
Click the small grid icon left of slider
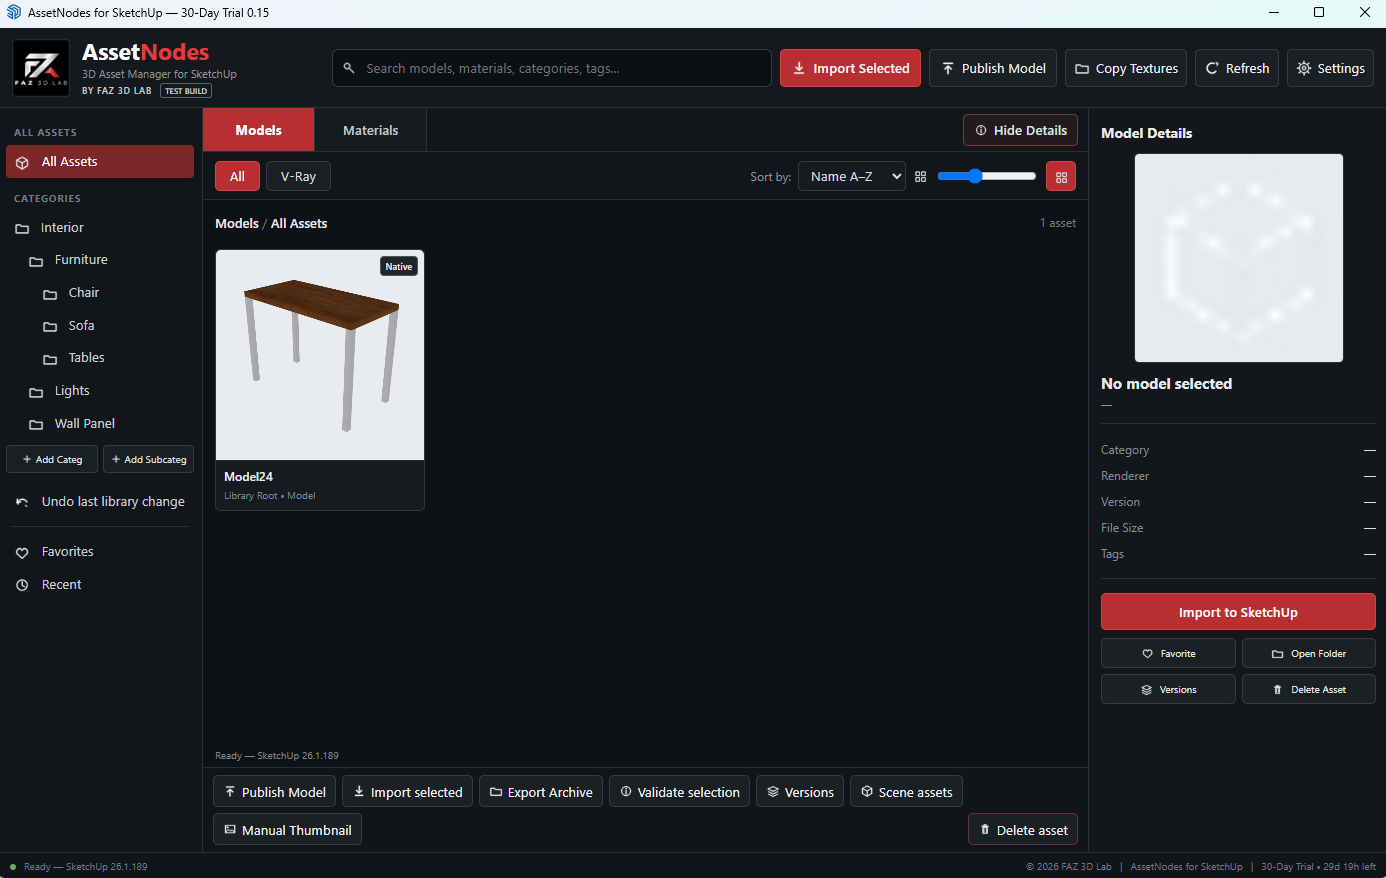coord(921,177)
